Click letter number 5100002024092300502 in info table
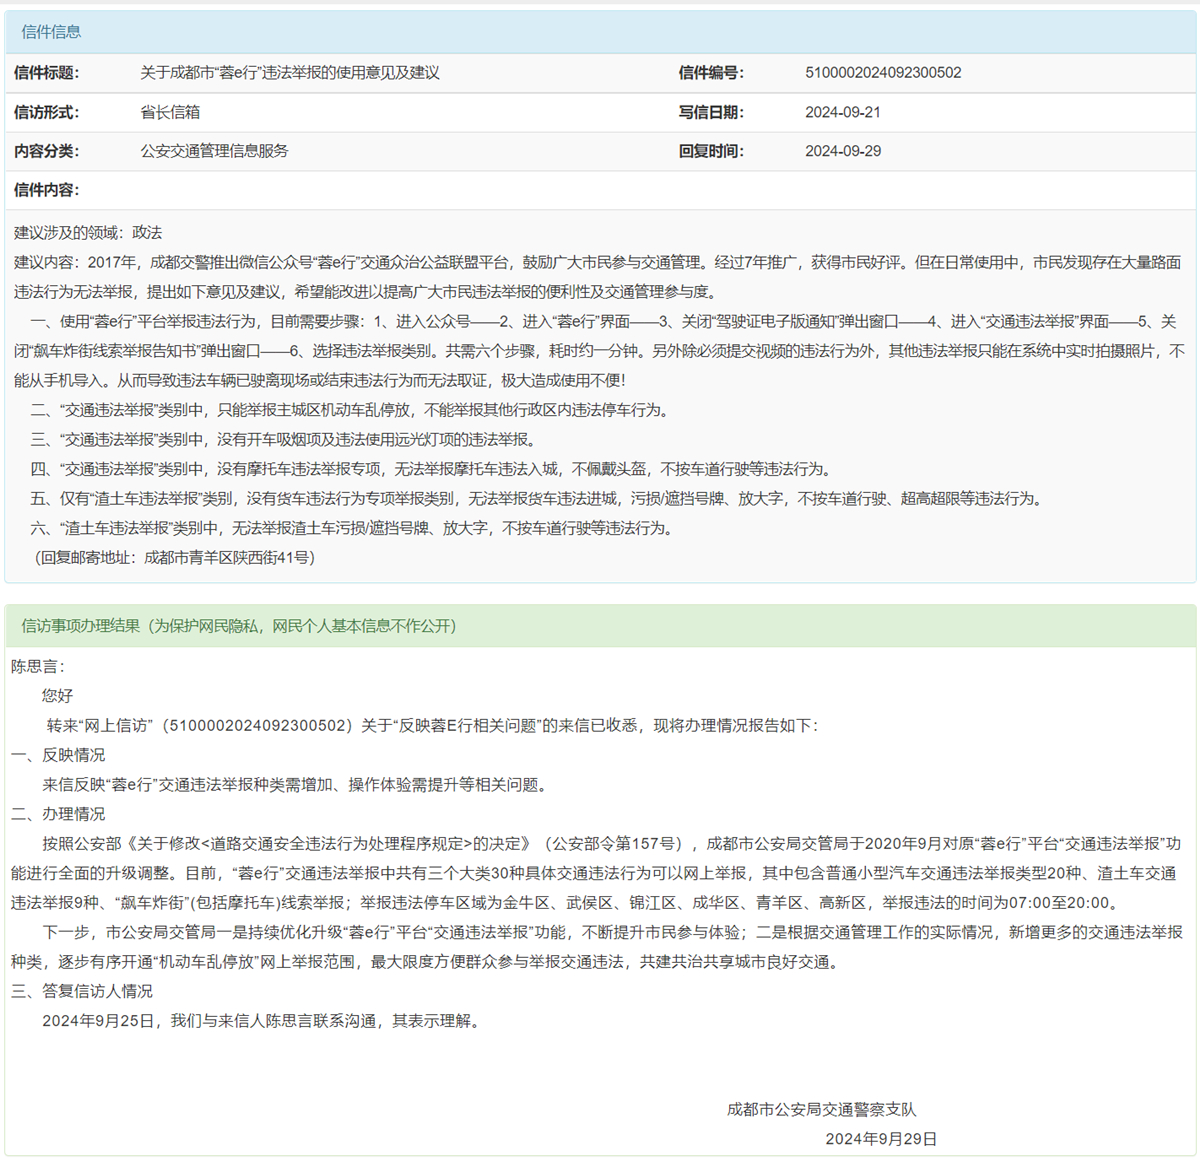The width and height of the screenshot is (1200, 1161). point(883,73)
